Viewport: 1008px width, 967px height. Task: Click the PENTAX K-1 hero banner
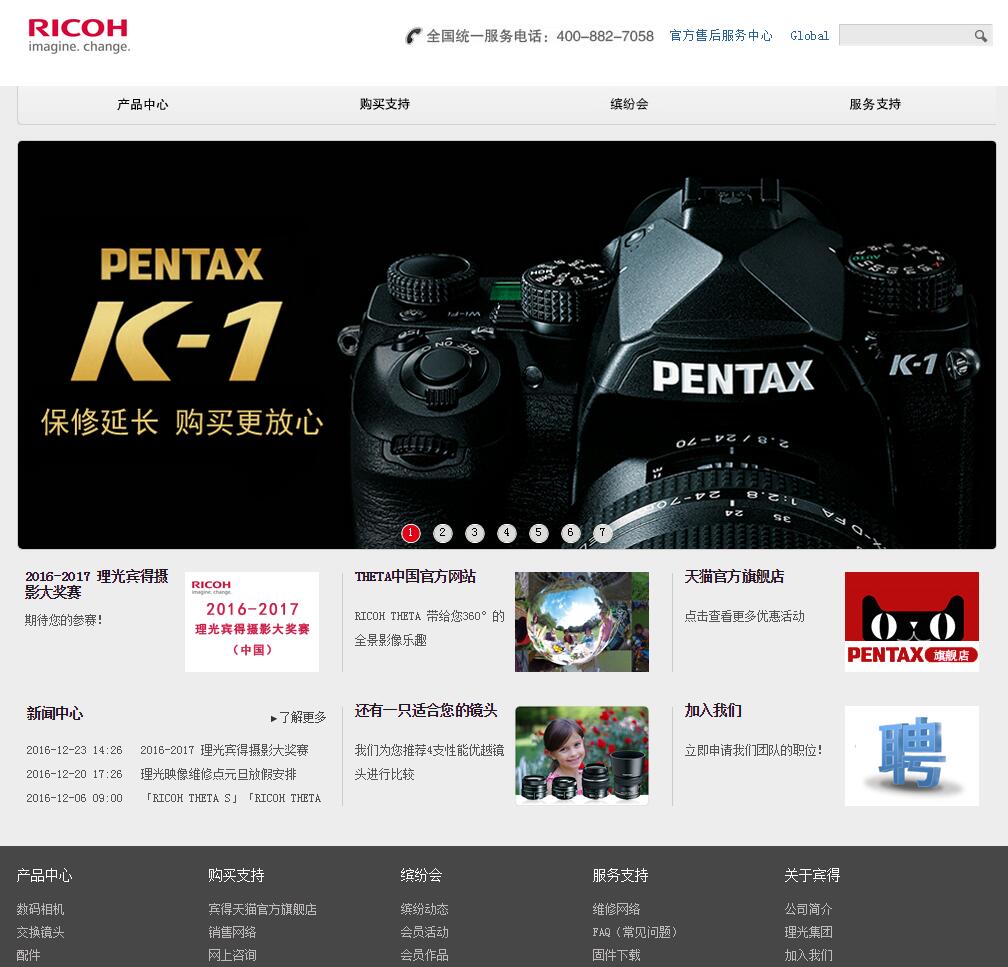tap(507, 345)
